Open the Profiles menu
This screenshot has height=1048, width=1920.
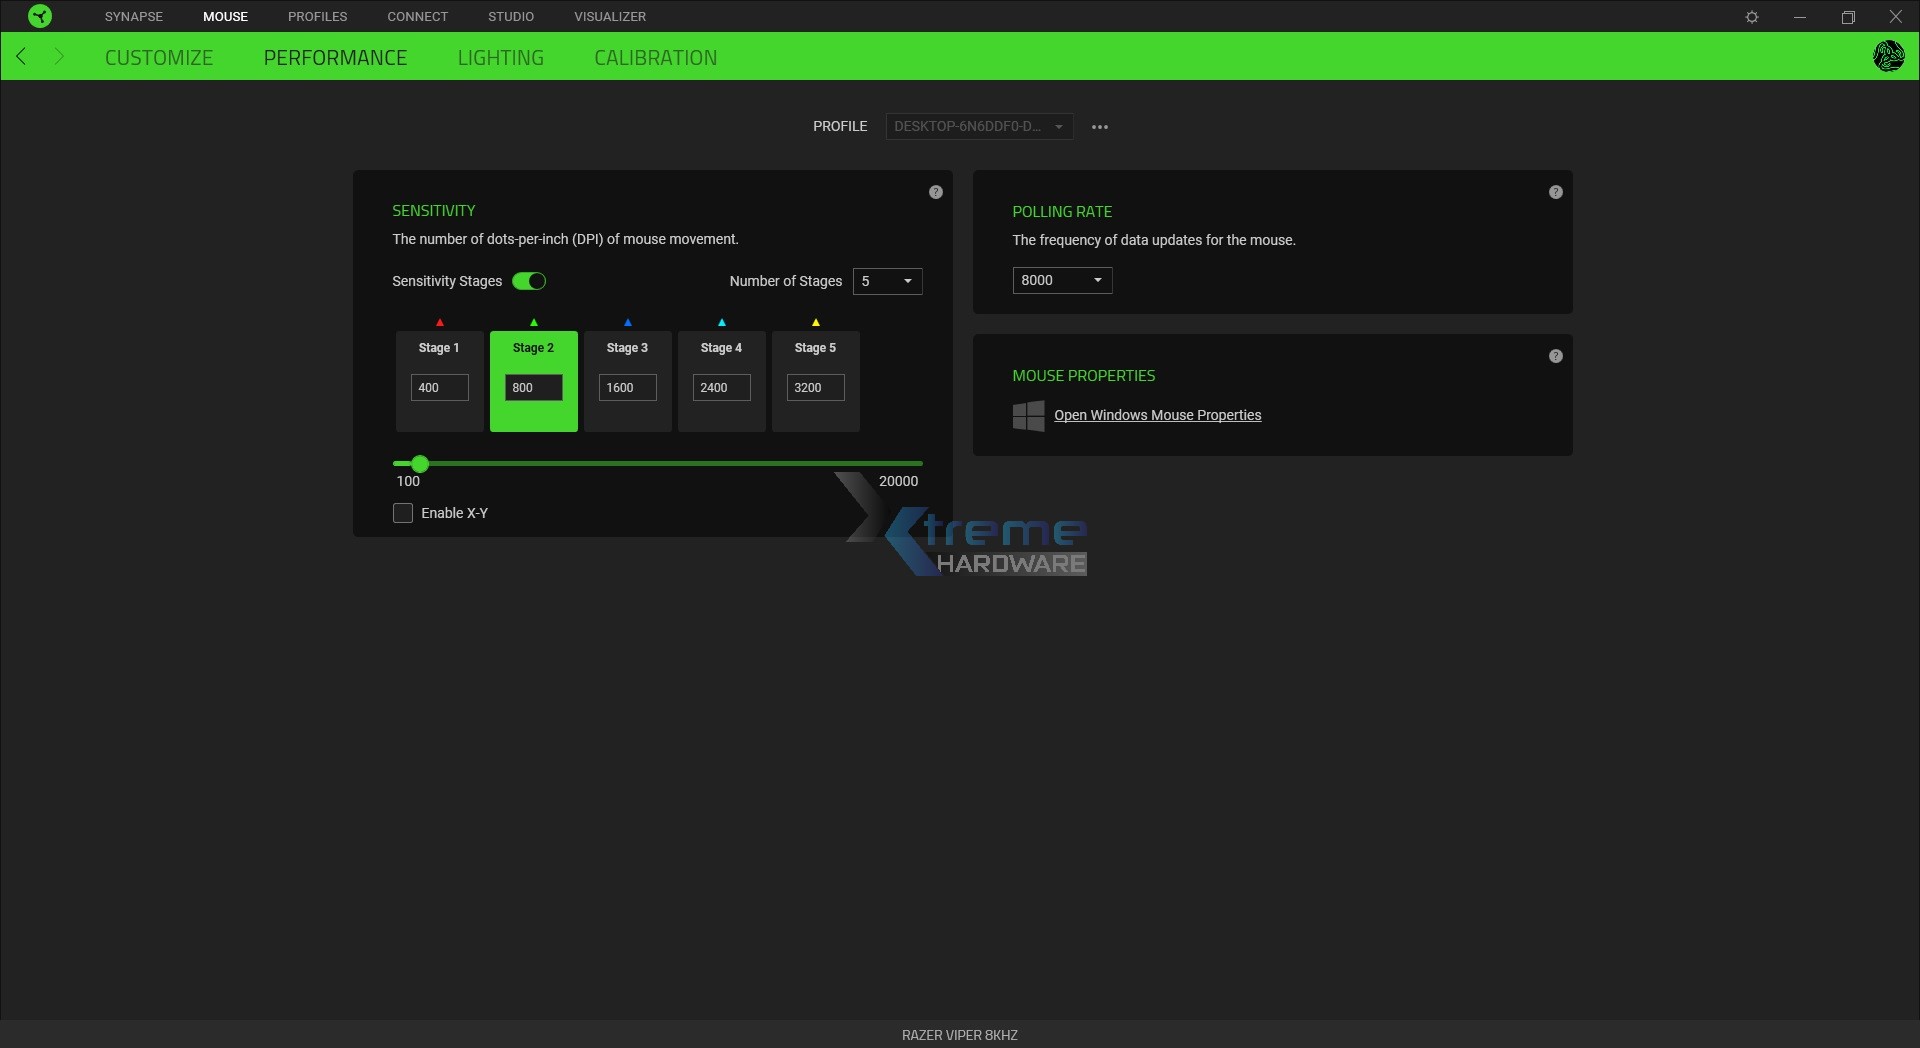tap(317, 16)
